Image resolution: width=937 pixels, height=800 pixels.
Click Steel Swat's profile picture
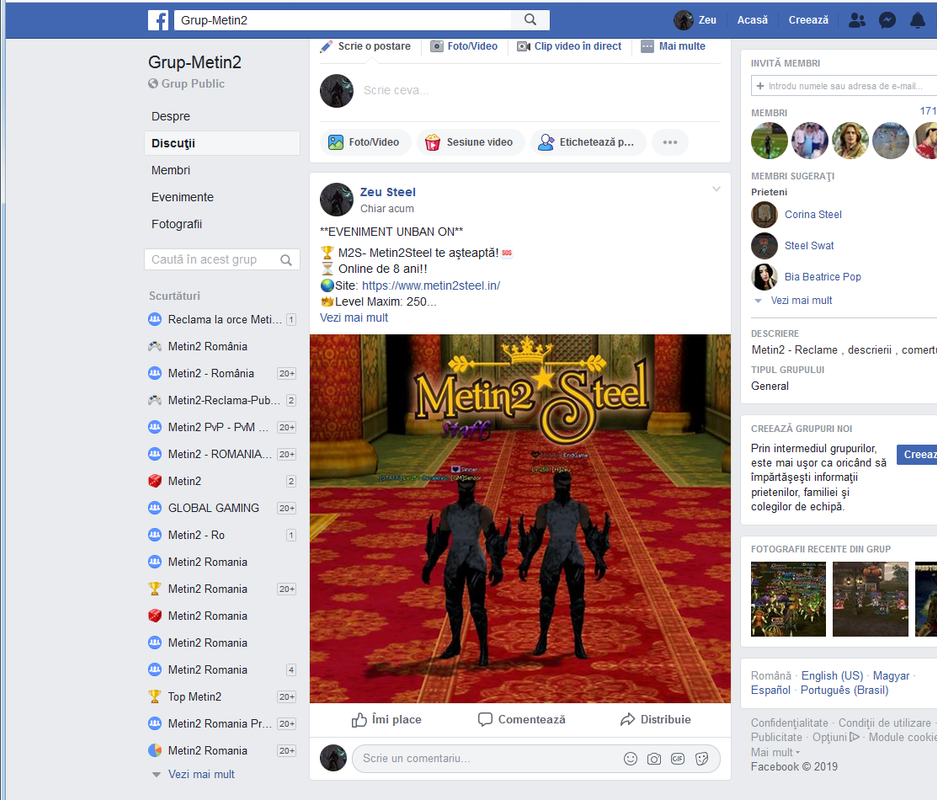[x=764, y=246]
